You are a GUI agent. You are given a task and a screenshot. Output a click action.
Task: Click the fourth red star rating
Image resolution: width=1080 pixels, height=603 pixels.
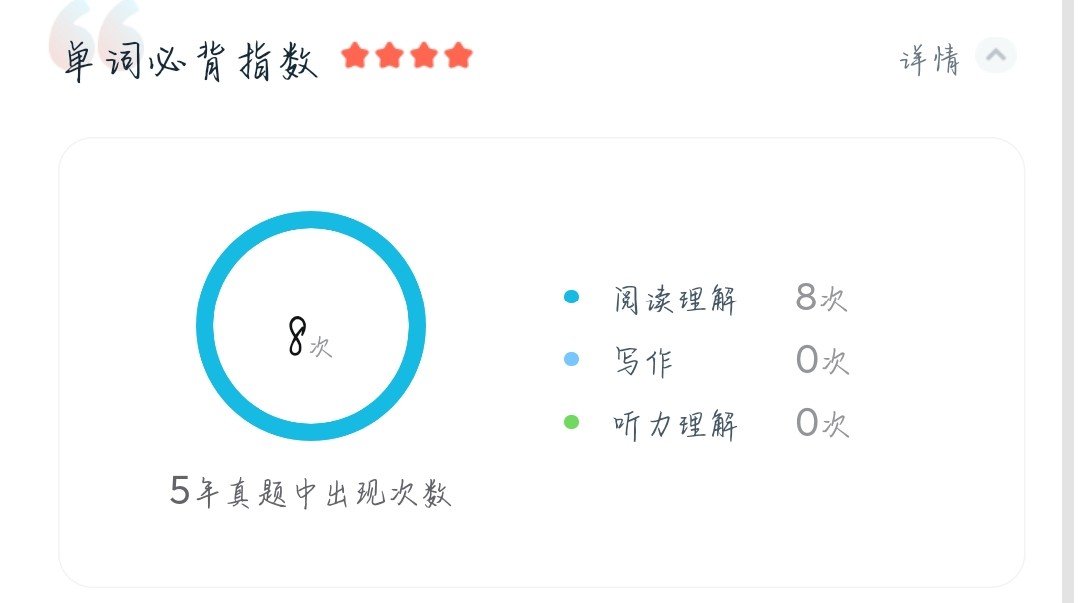coord(458,55)
